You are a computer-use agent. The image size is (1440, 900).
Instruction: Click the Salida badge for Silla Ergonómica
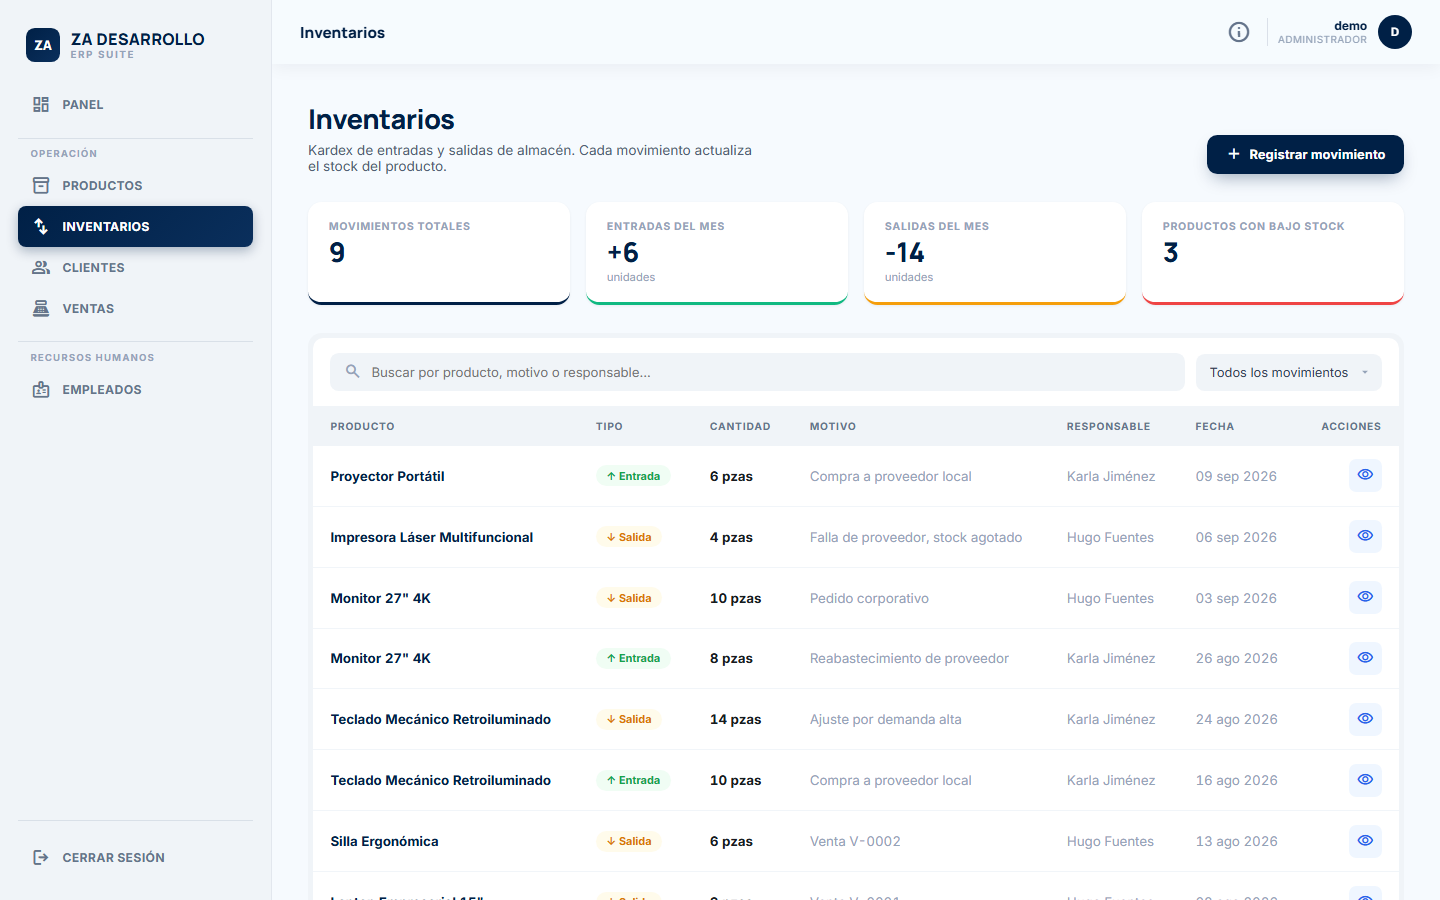coord(629,841)
